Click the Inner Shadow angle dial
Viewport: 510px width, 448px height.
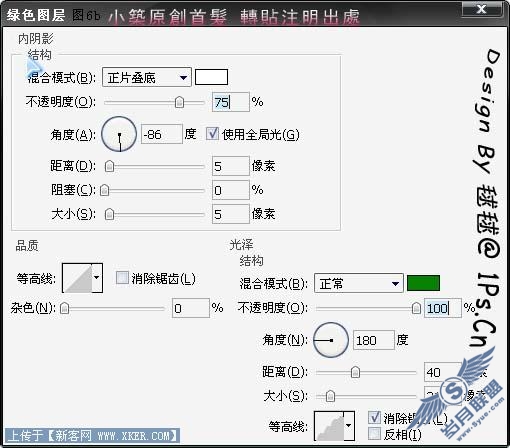point(119,134)
